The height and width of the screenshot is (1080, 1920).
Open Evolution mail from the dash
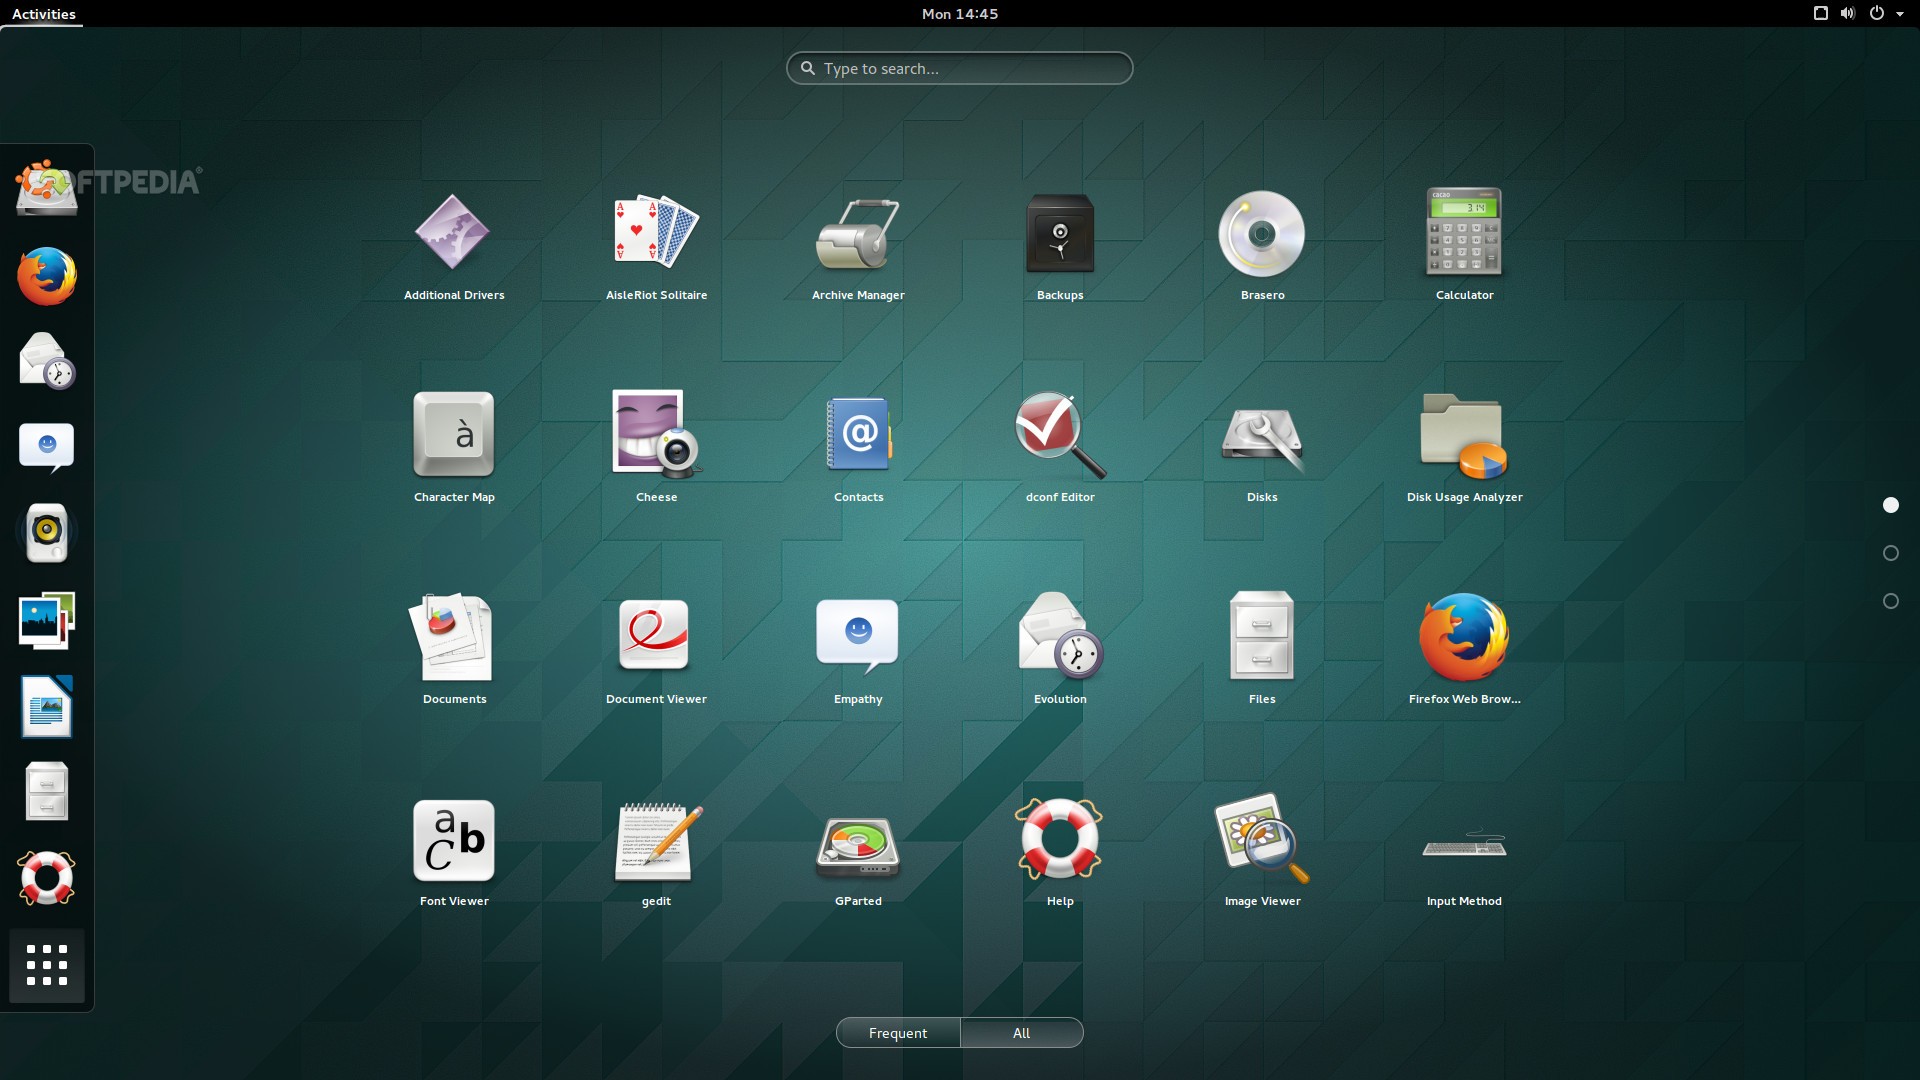click(47, 361)
